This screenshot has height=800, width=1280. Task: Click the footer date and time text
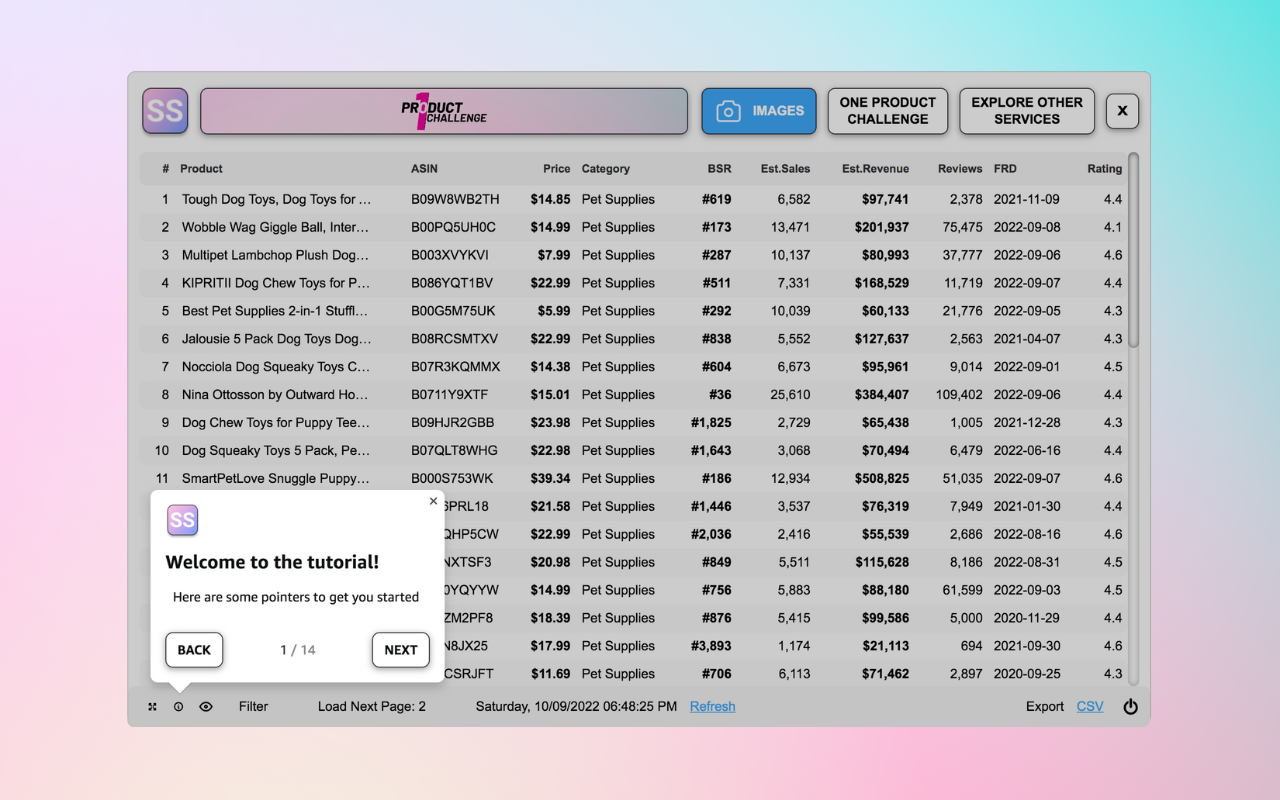[576, 707]
